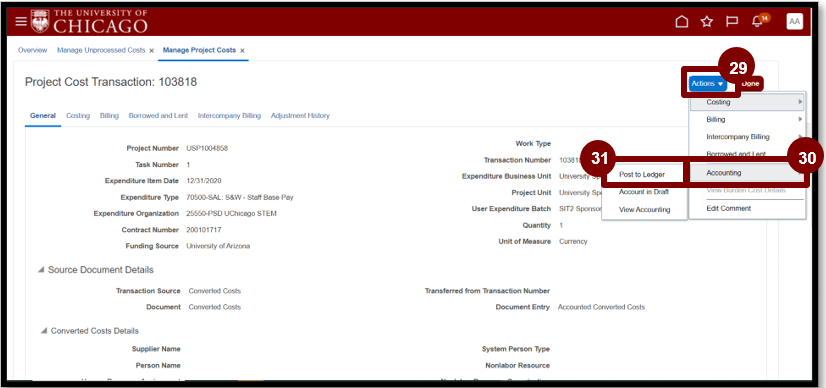
Task: Close the Manage Project Costs tab
Action: point(242,51)
